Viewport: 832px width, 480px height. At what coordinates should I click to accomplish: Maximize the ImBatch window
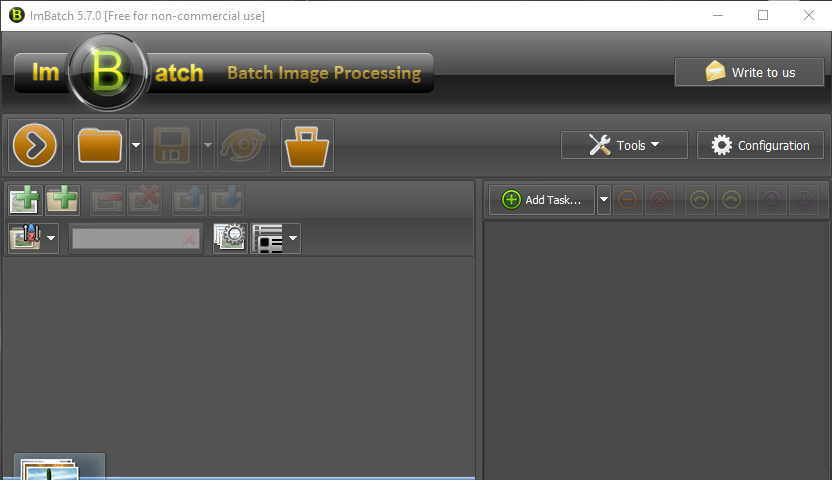pos(763,15)
